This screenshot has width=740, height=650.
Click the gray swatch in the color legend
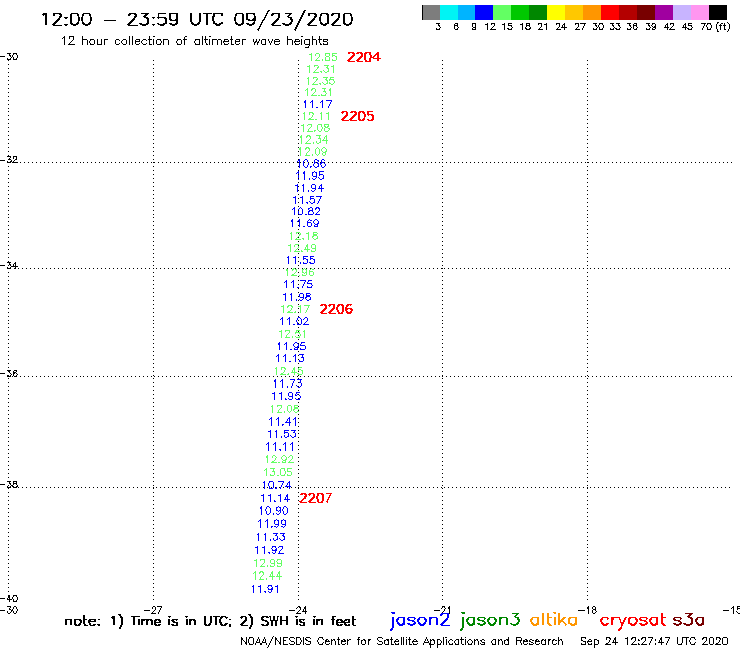(x=431, y=12)
